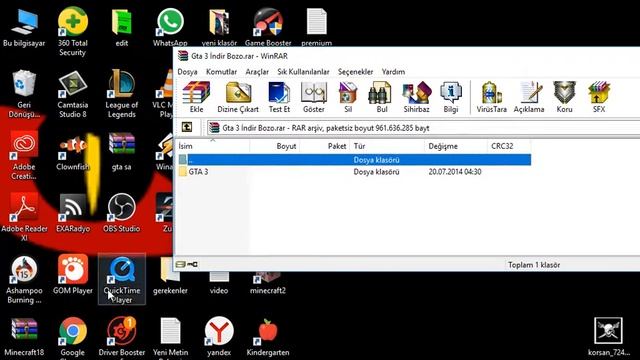Select the GOM Player desktop icon
Viewport: 640px width, 360px height.
(72, 275)
